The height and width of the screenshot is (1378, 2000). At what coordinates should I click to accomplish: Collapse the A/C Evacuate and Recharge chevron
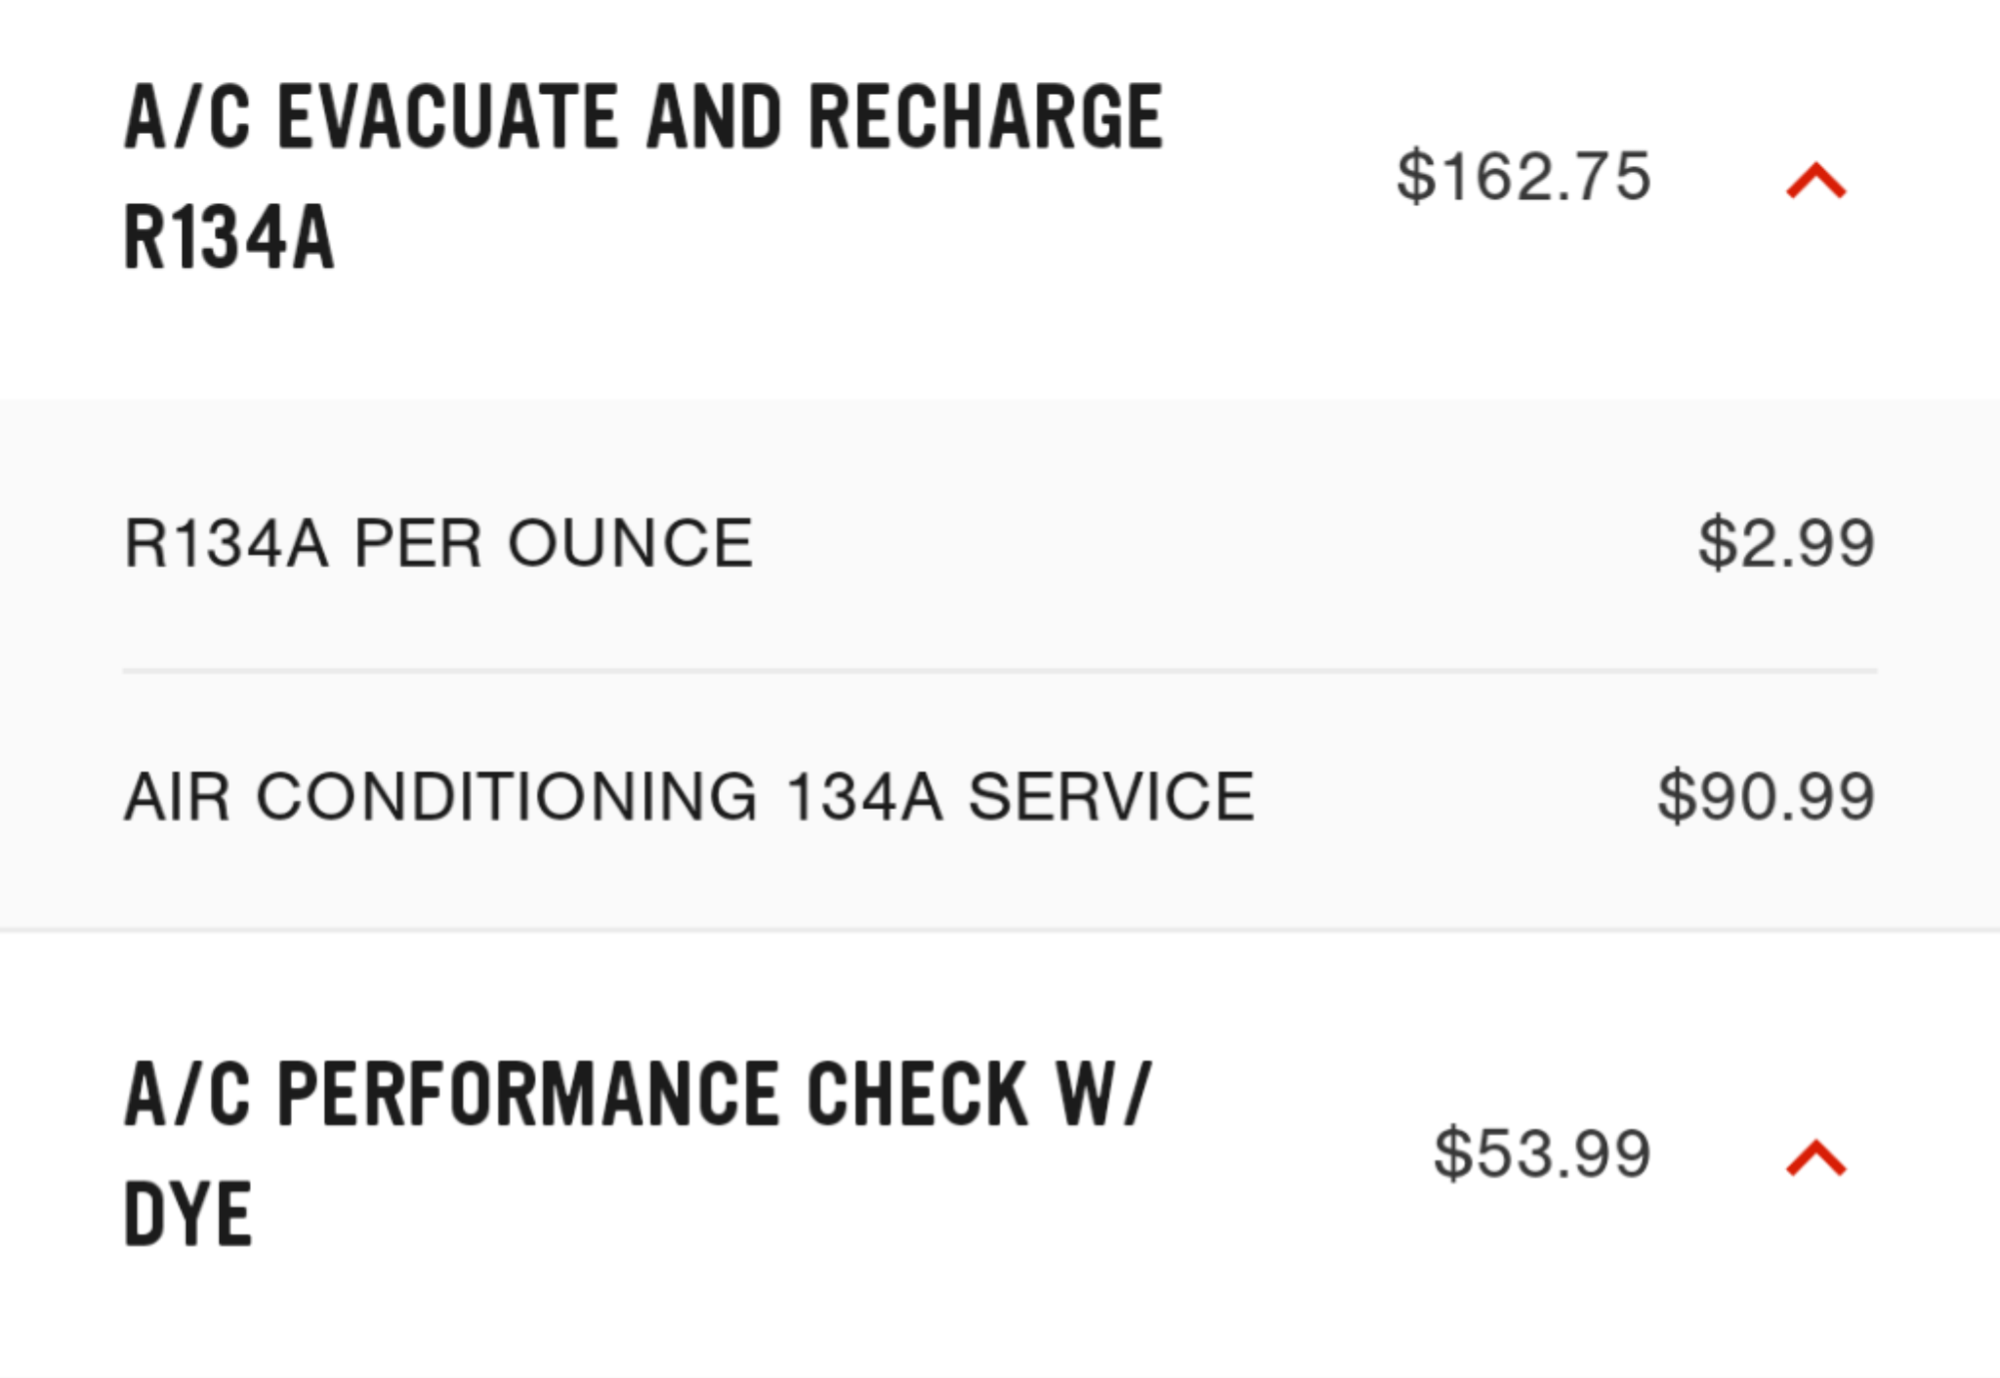pos(1816,182)
